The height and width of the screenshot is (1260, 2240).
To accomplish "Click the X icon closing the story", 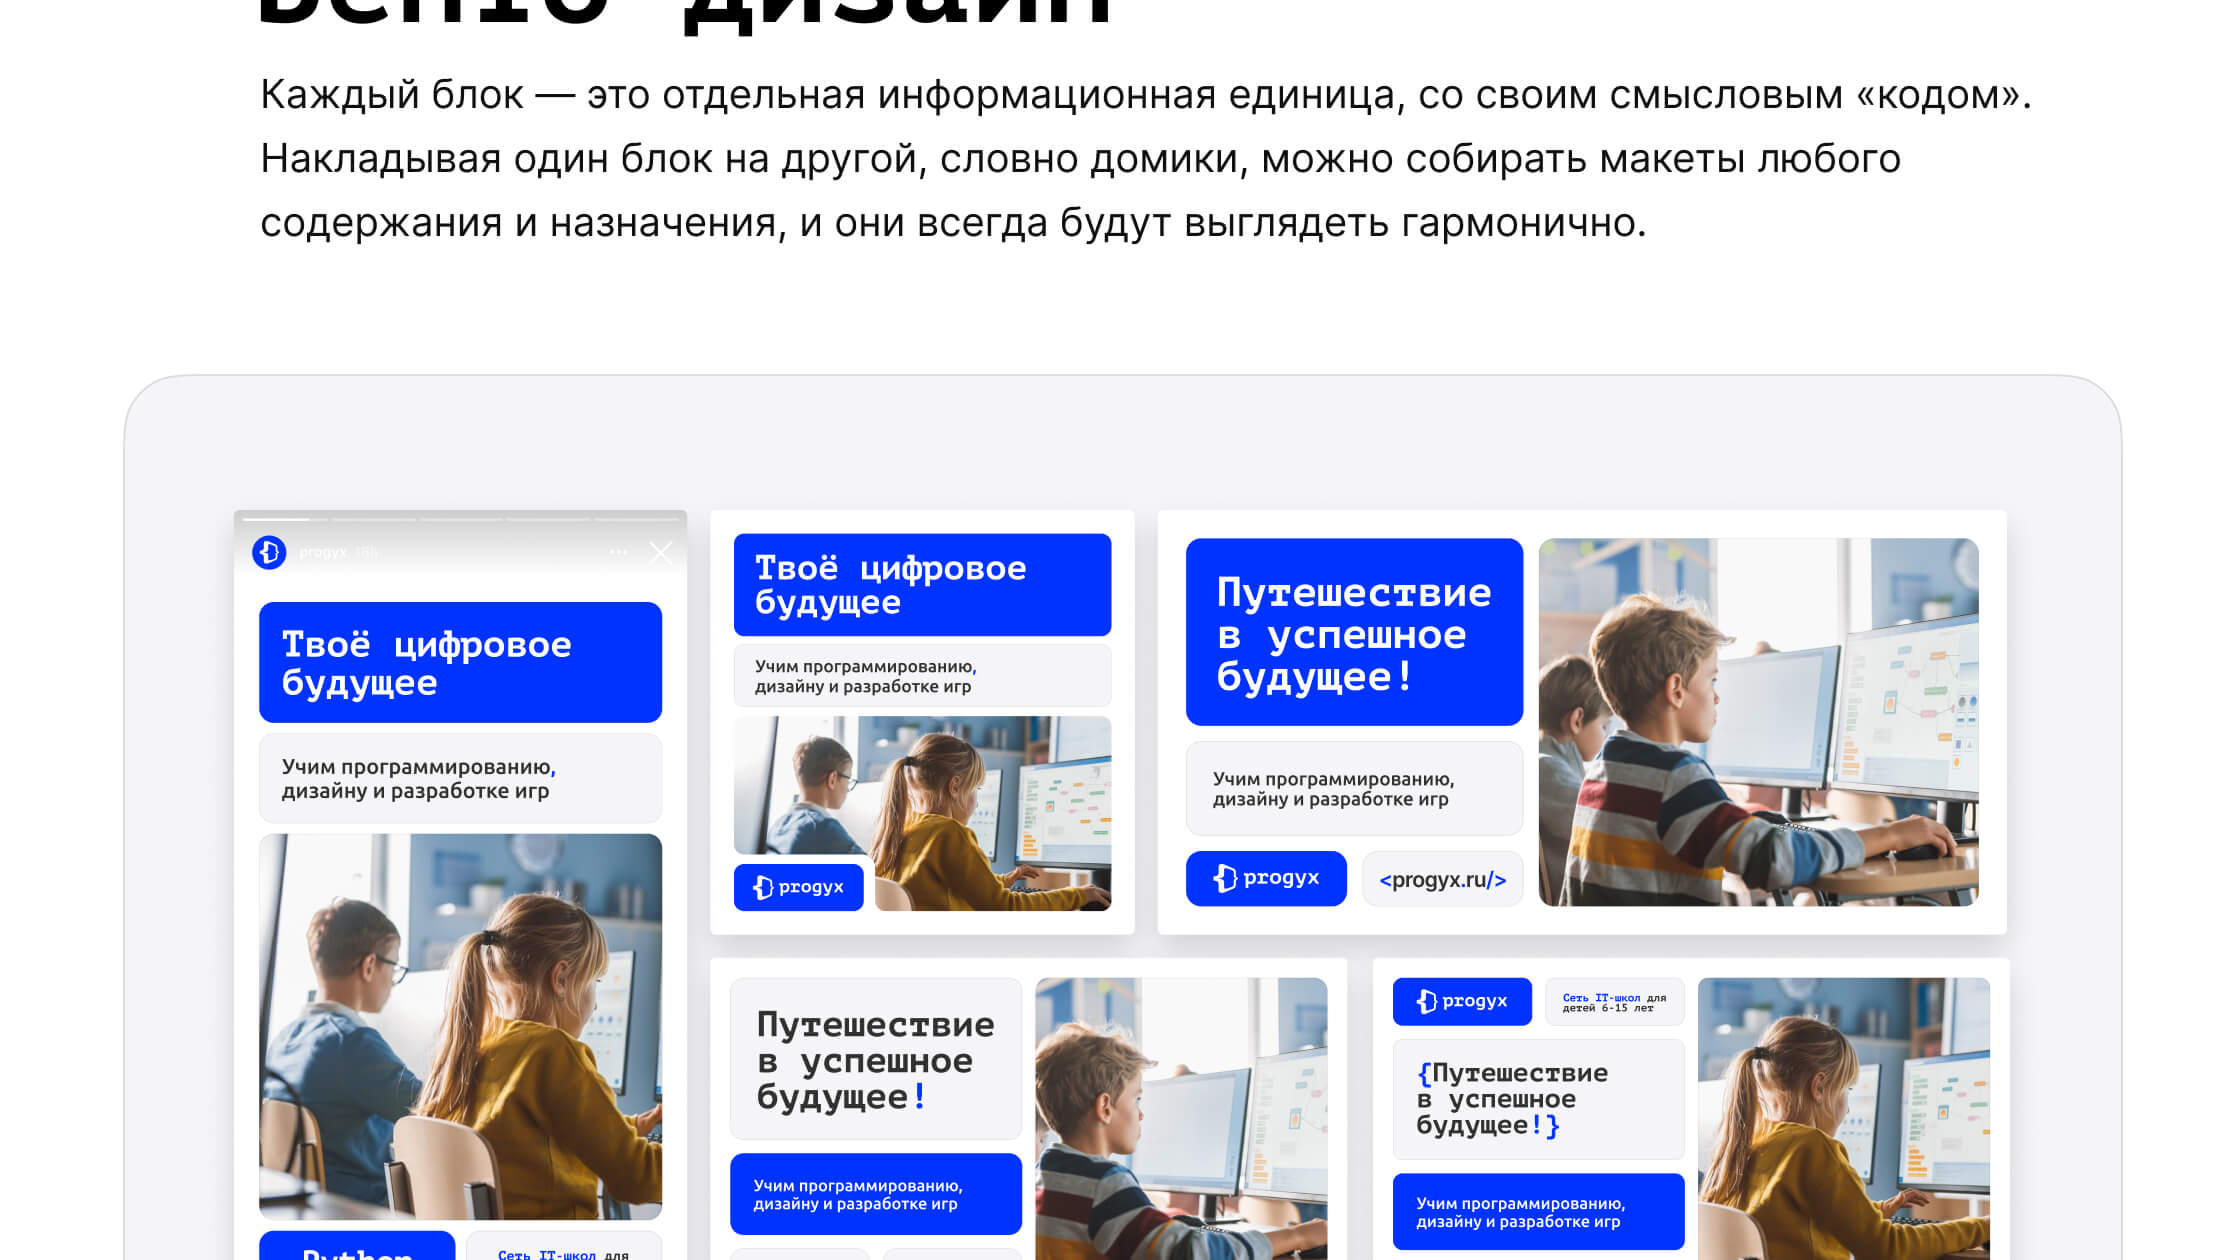I will pos(660,553).
